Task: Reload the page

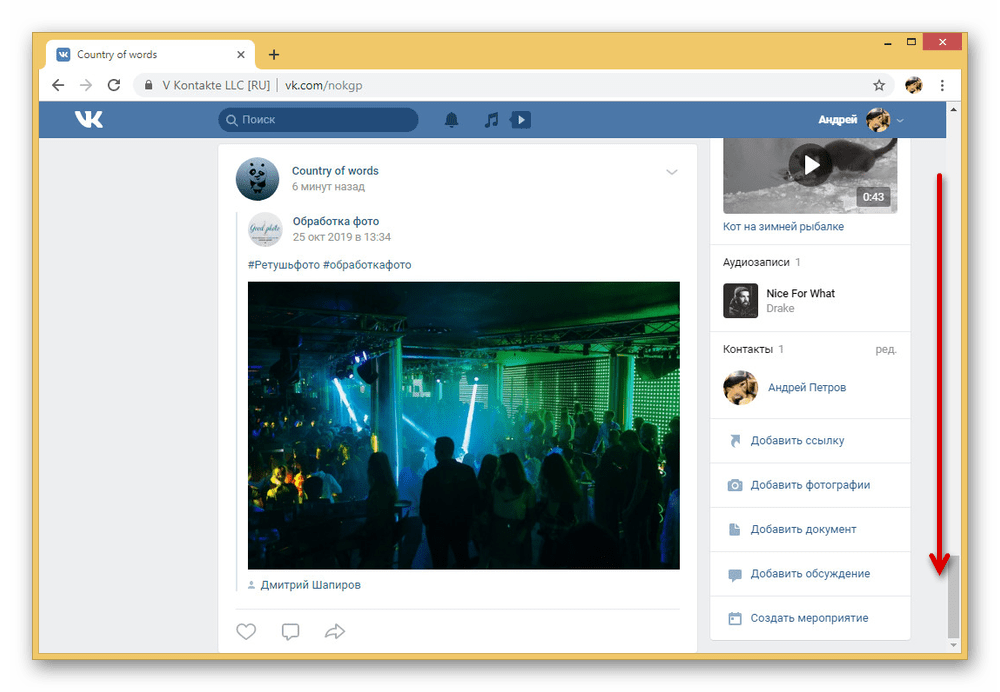Action: (114, 85)
